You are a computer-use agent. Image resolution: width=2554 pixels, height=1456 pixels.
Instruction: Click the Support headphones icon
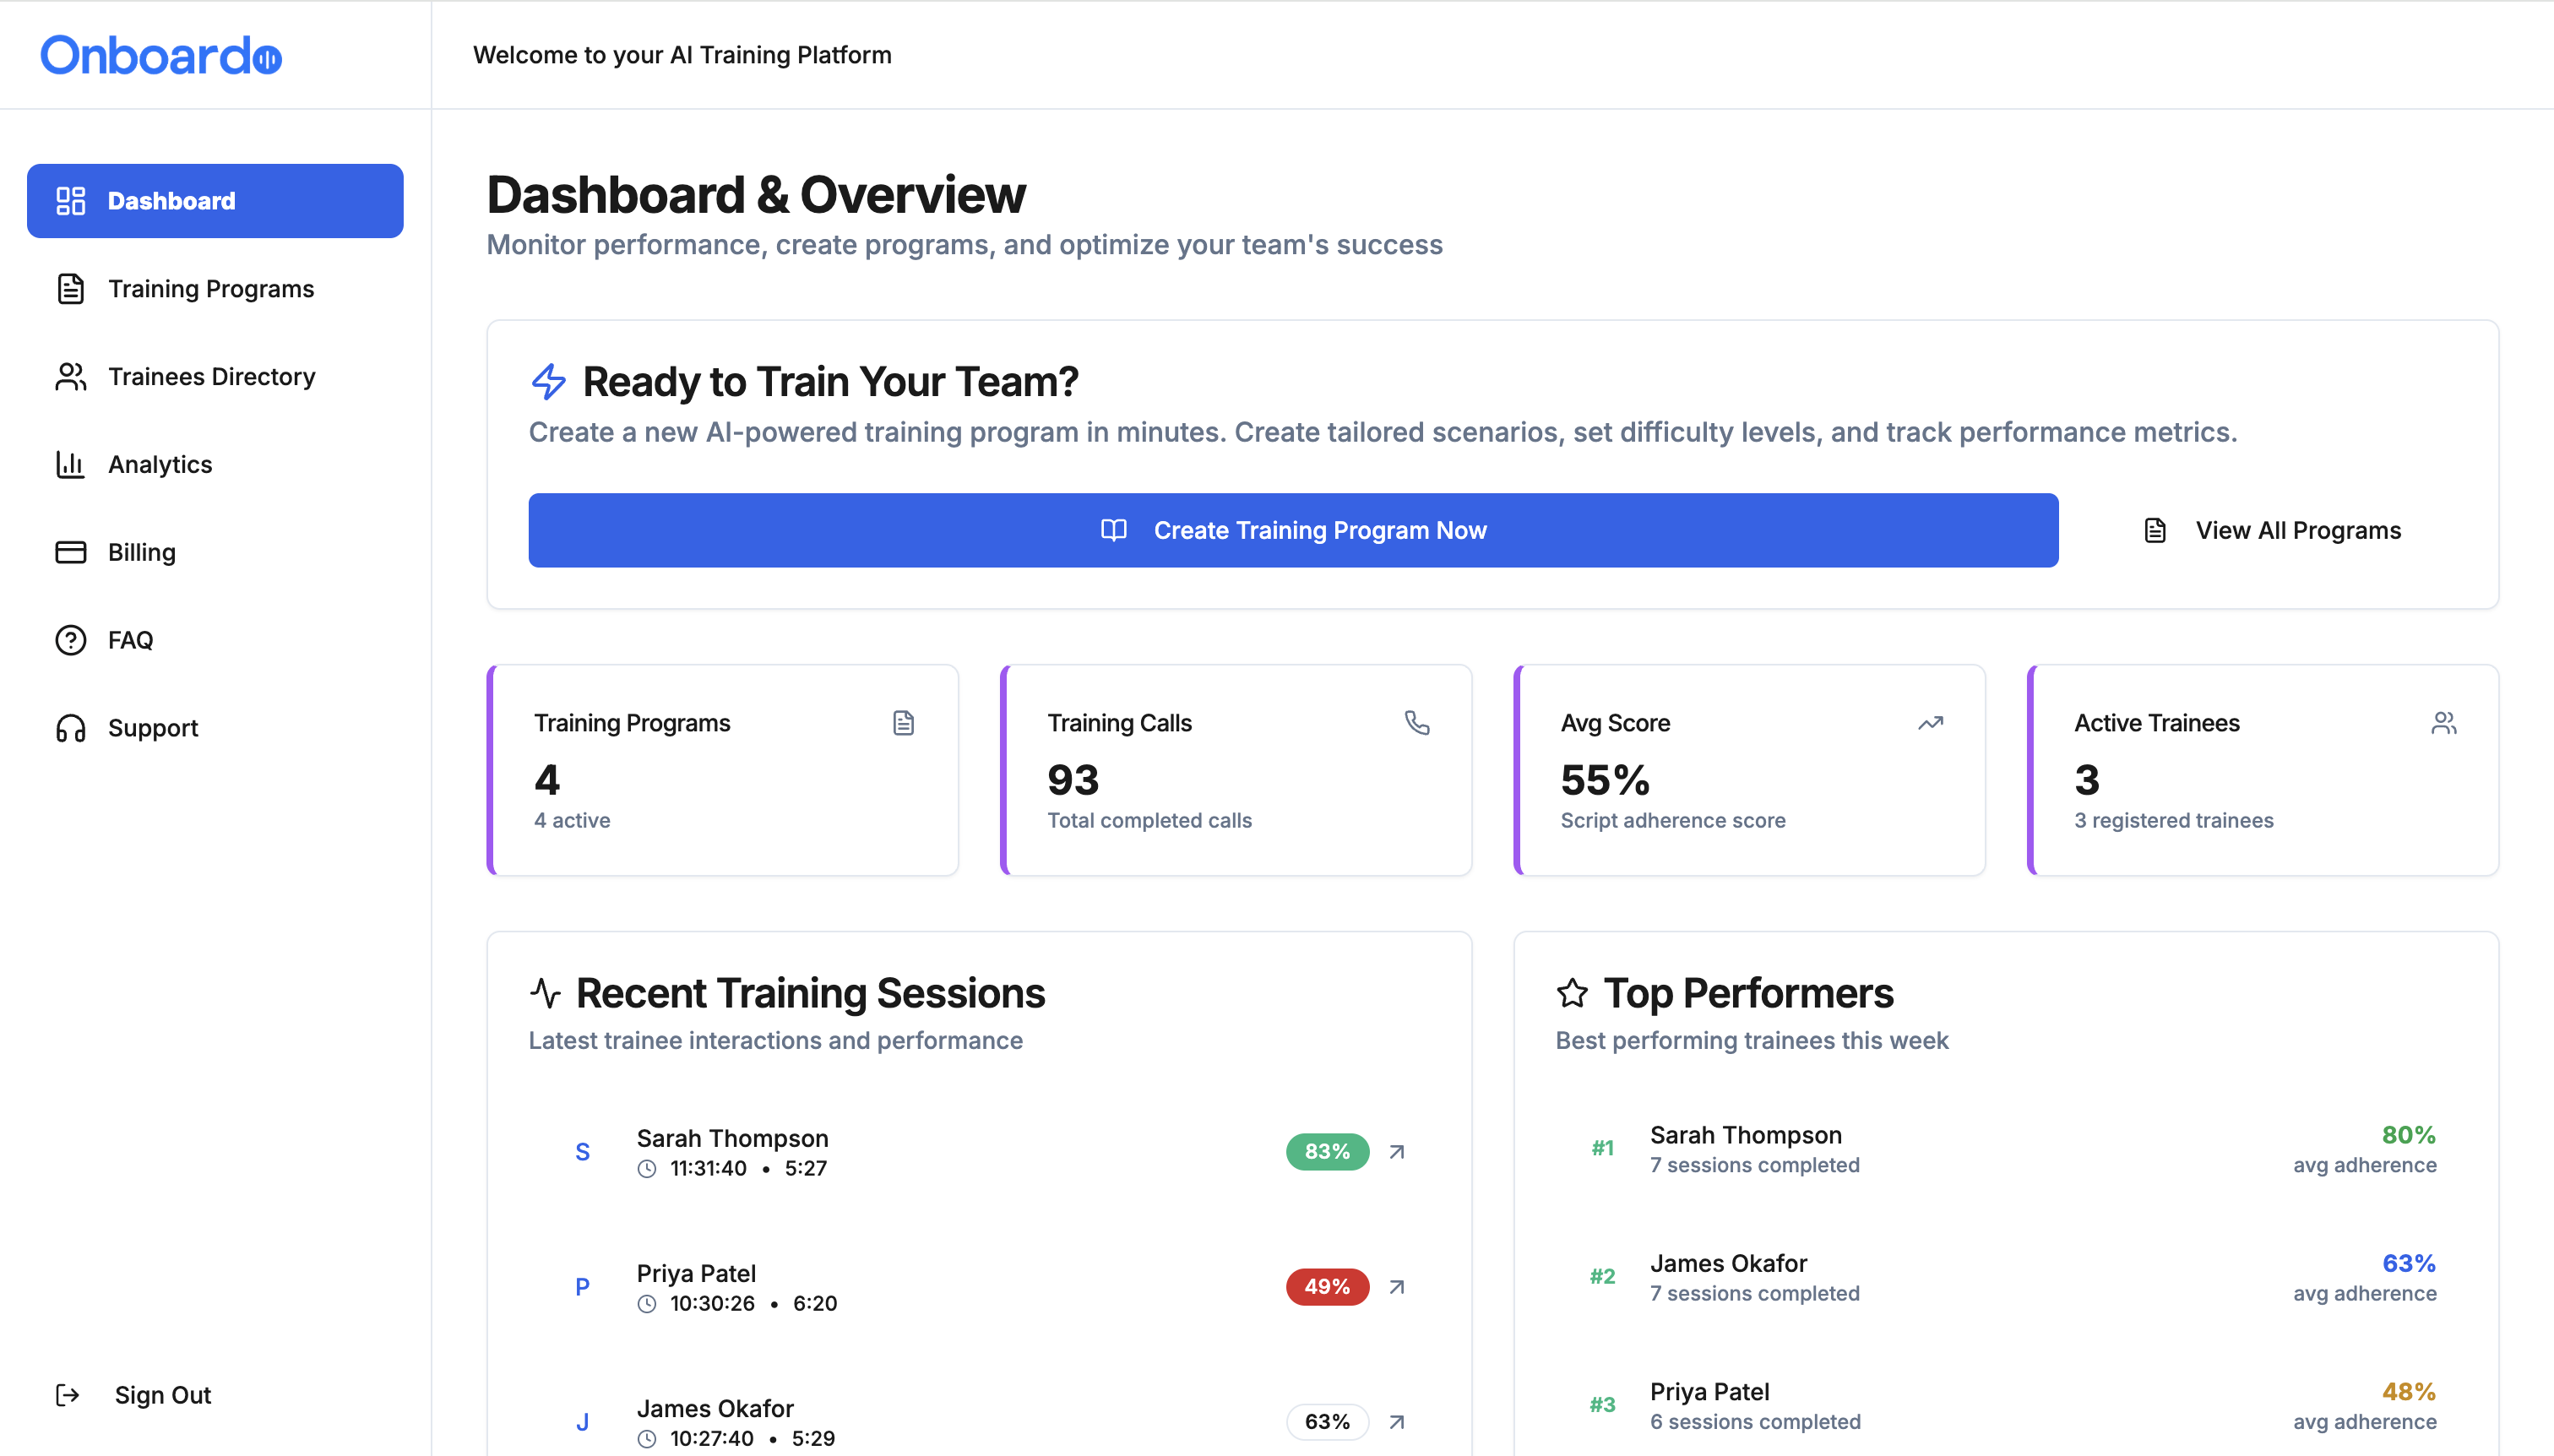pos(70,728)
